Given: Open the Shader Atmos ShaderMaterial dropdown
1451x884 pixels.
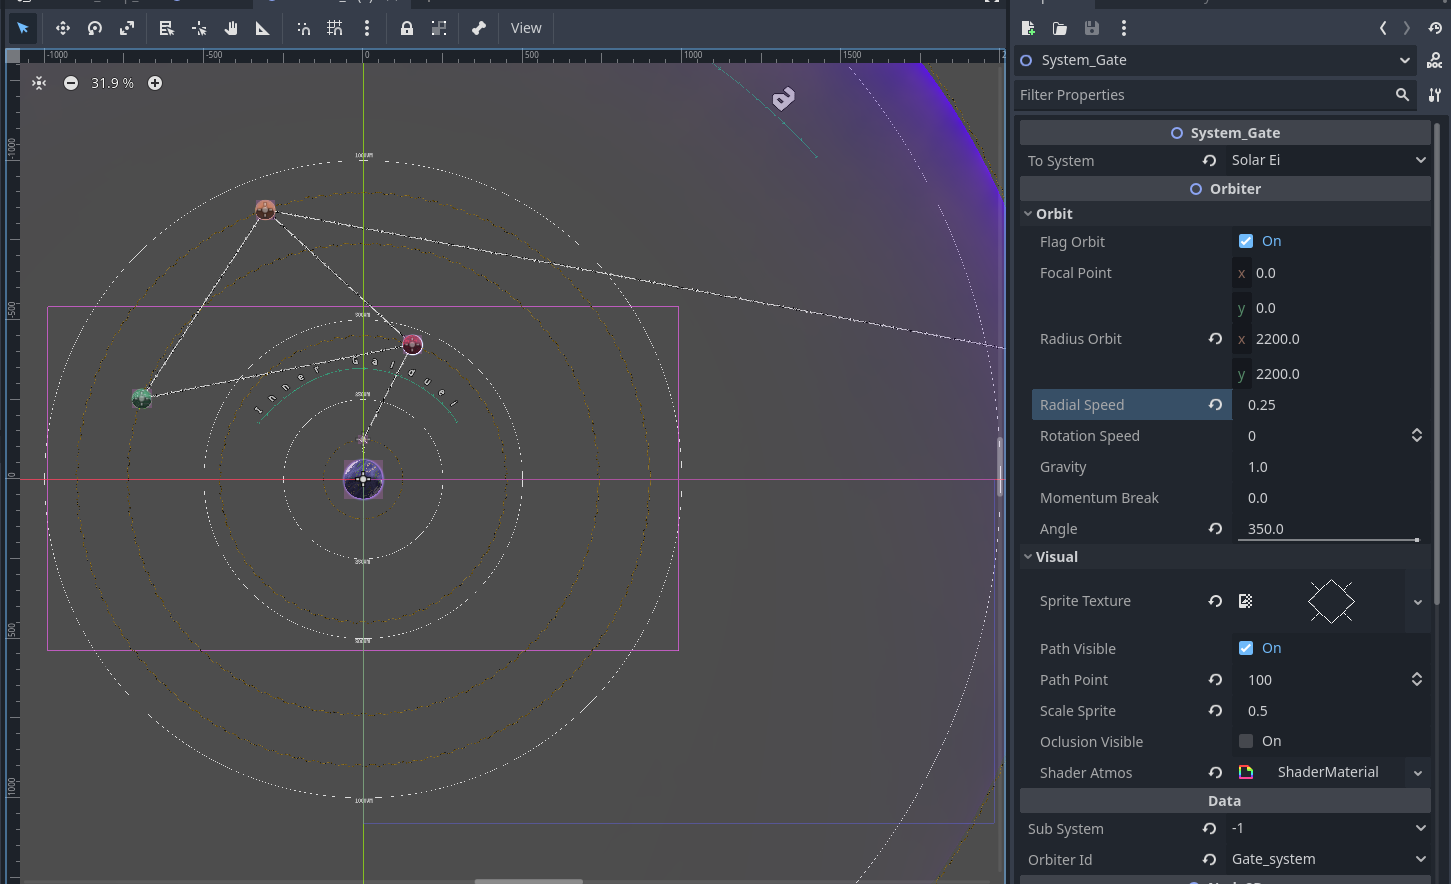Looking at the screenshot, I should 1418,773.
